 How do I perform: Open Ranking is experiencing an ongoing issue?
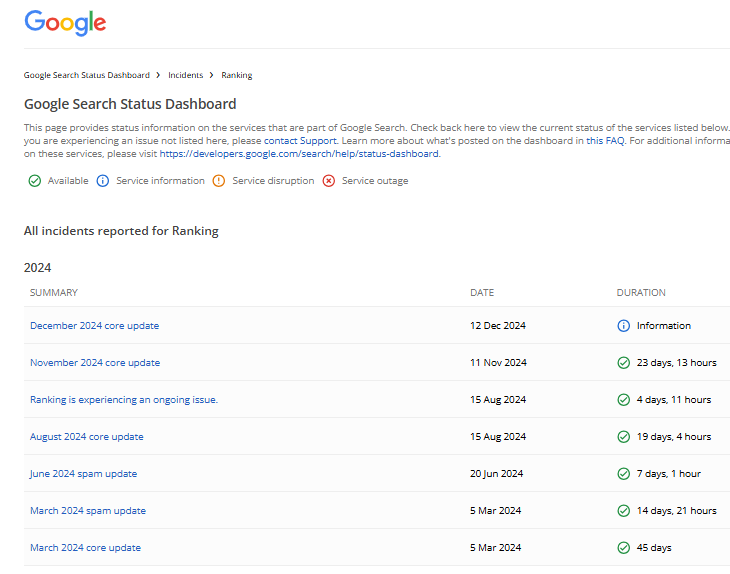(x=124, y=399)
